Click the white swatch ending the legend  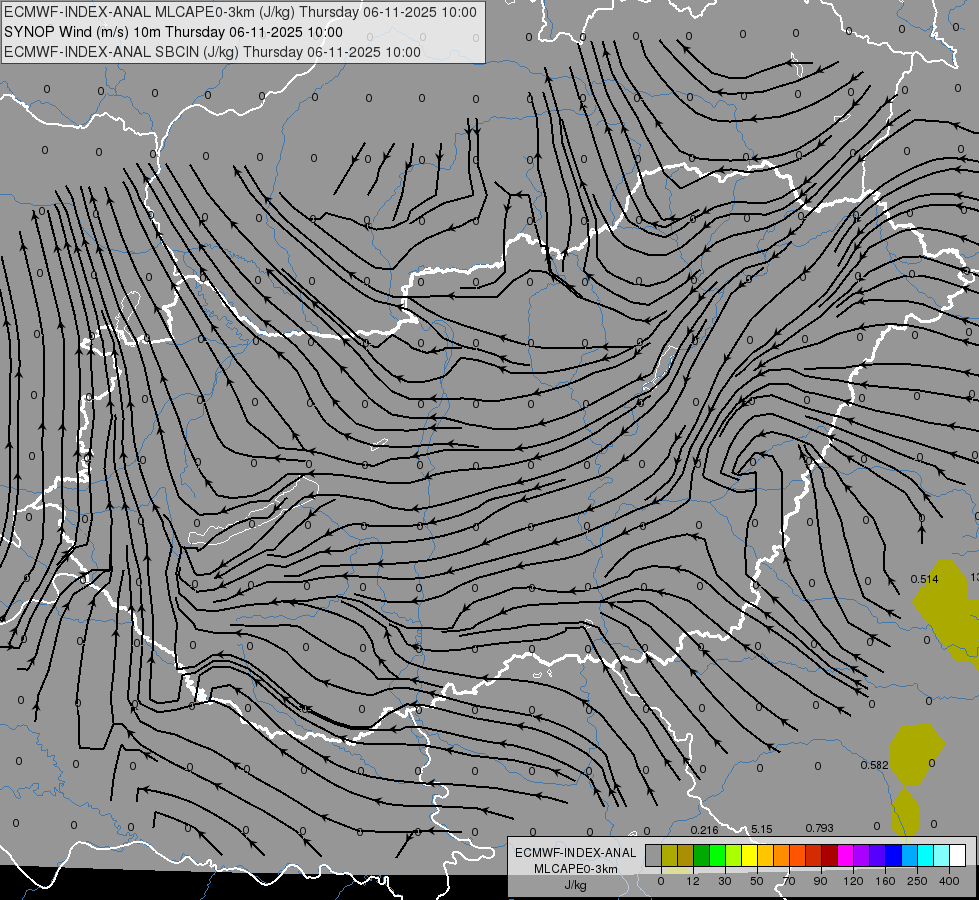[957, 855]
